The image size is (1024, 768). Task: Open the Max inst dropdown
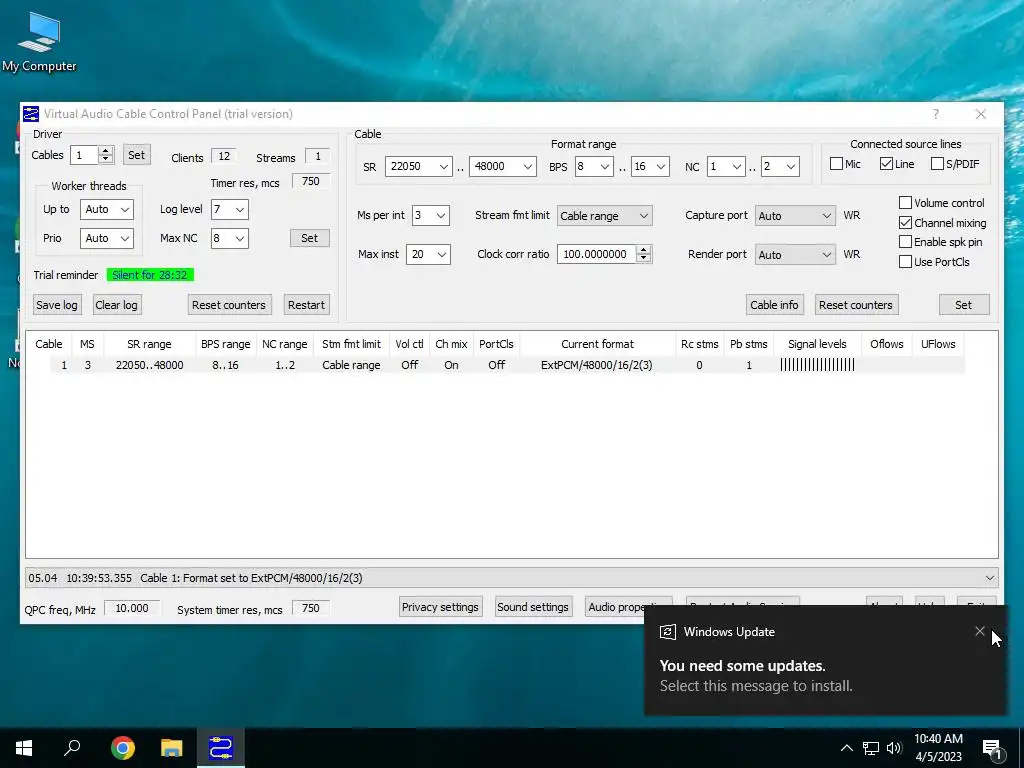(428, 255)
